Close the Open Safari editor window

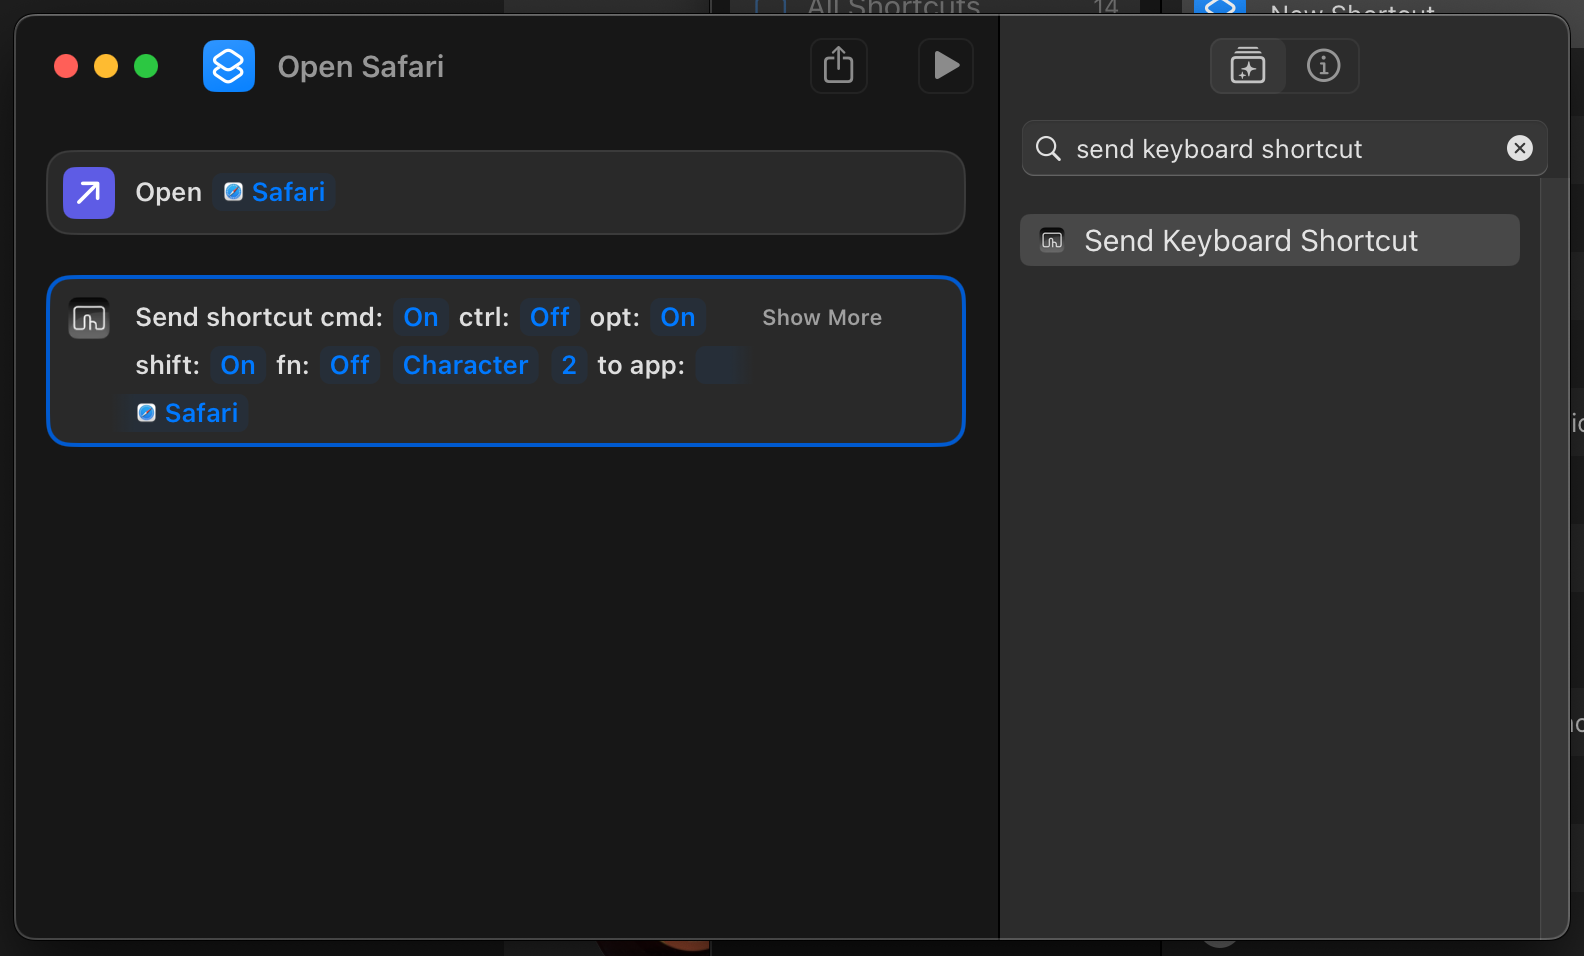(x=66, y=66)
